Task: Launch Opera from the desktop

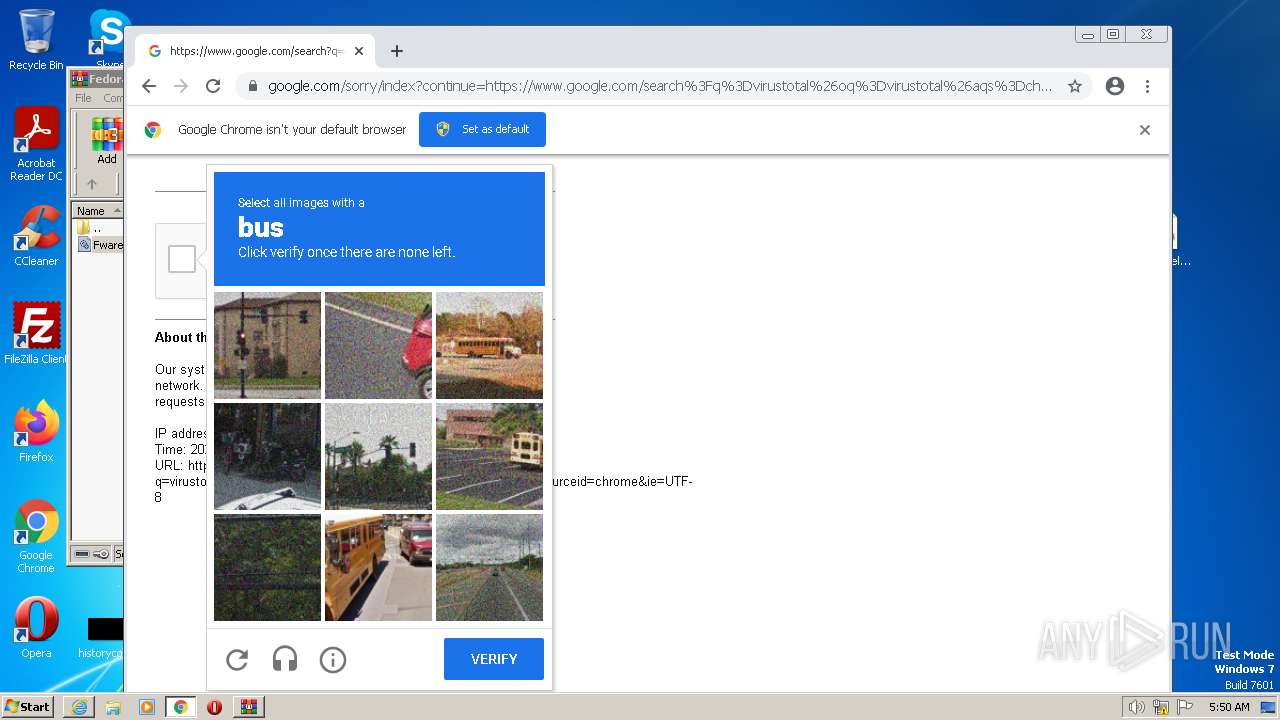Action: click(x=36, y=628)
